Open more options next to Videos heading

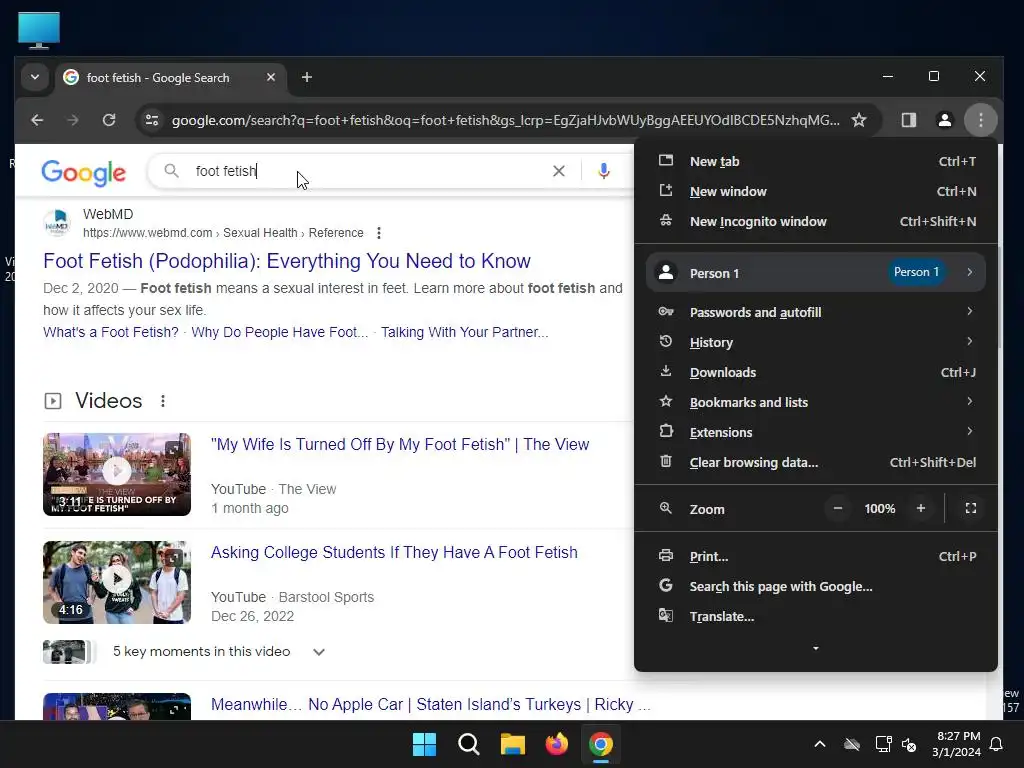coord(163,401)
